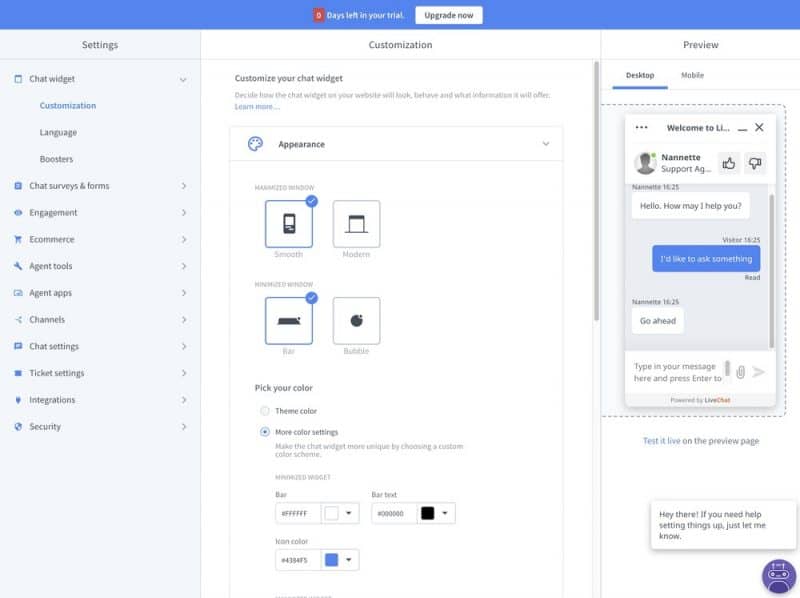Click the Upgrade now button
This screenshot has width=800, height=598.
pyautogui.click(x=449, y=15)
